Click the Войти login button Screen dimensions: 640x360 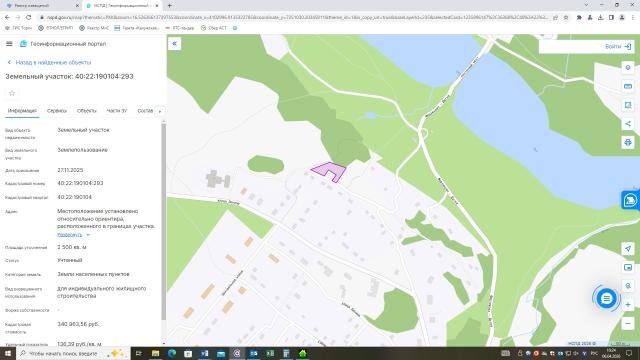(x=618, y=47)
